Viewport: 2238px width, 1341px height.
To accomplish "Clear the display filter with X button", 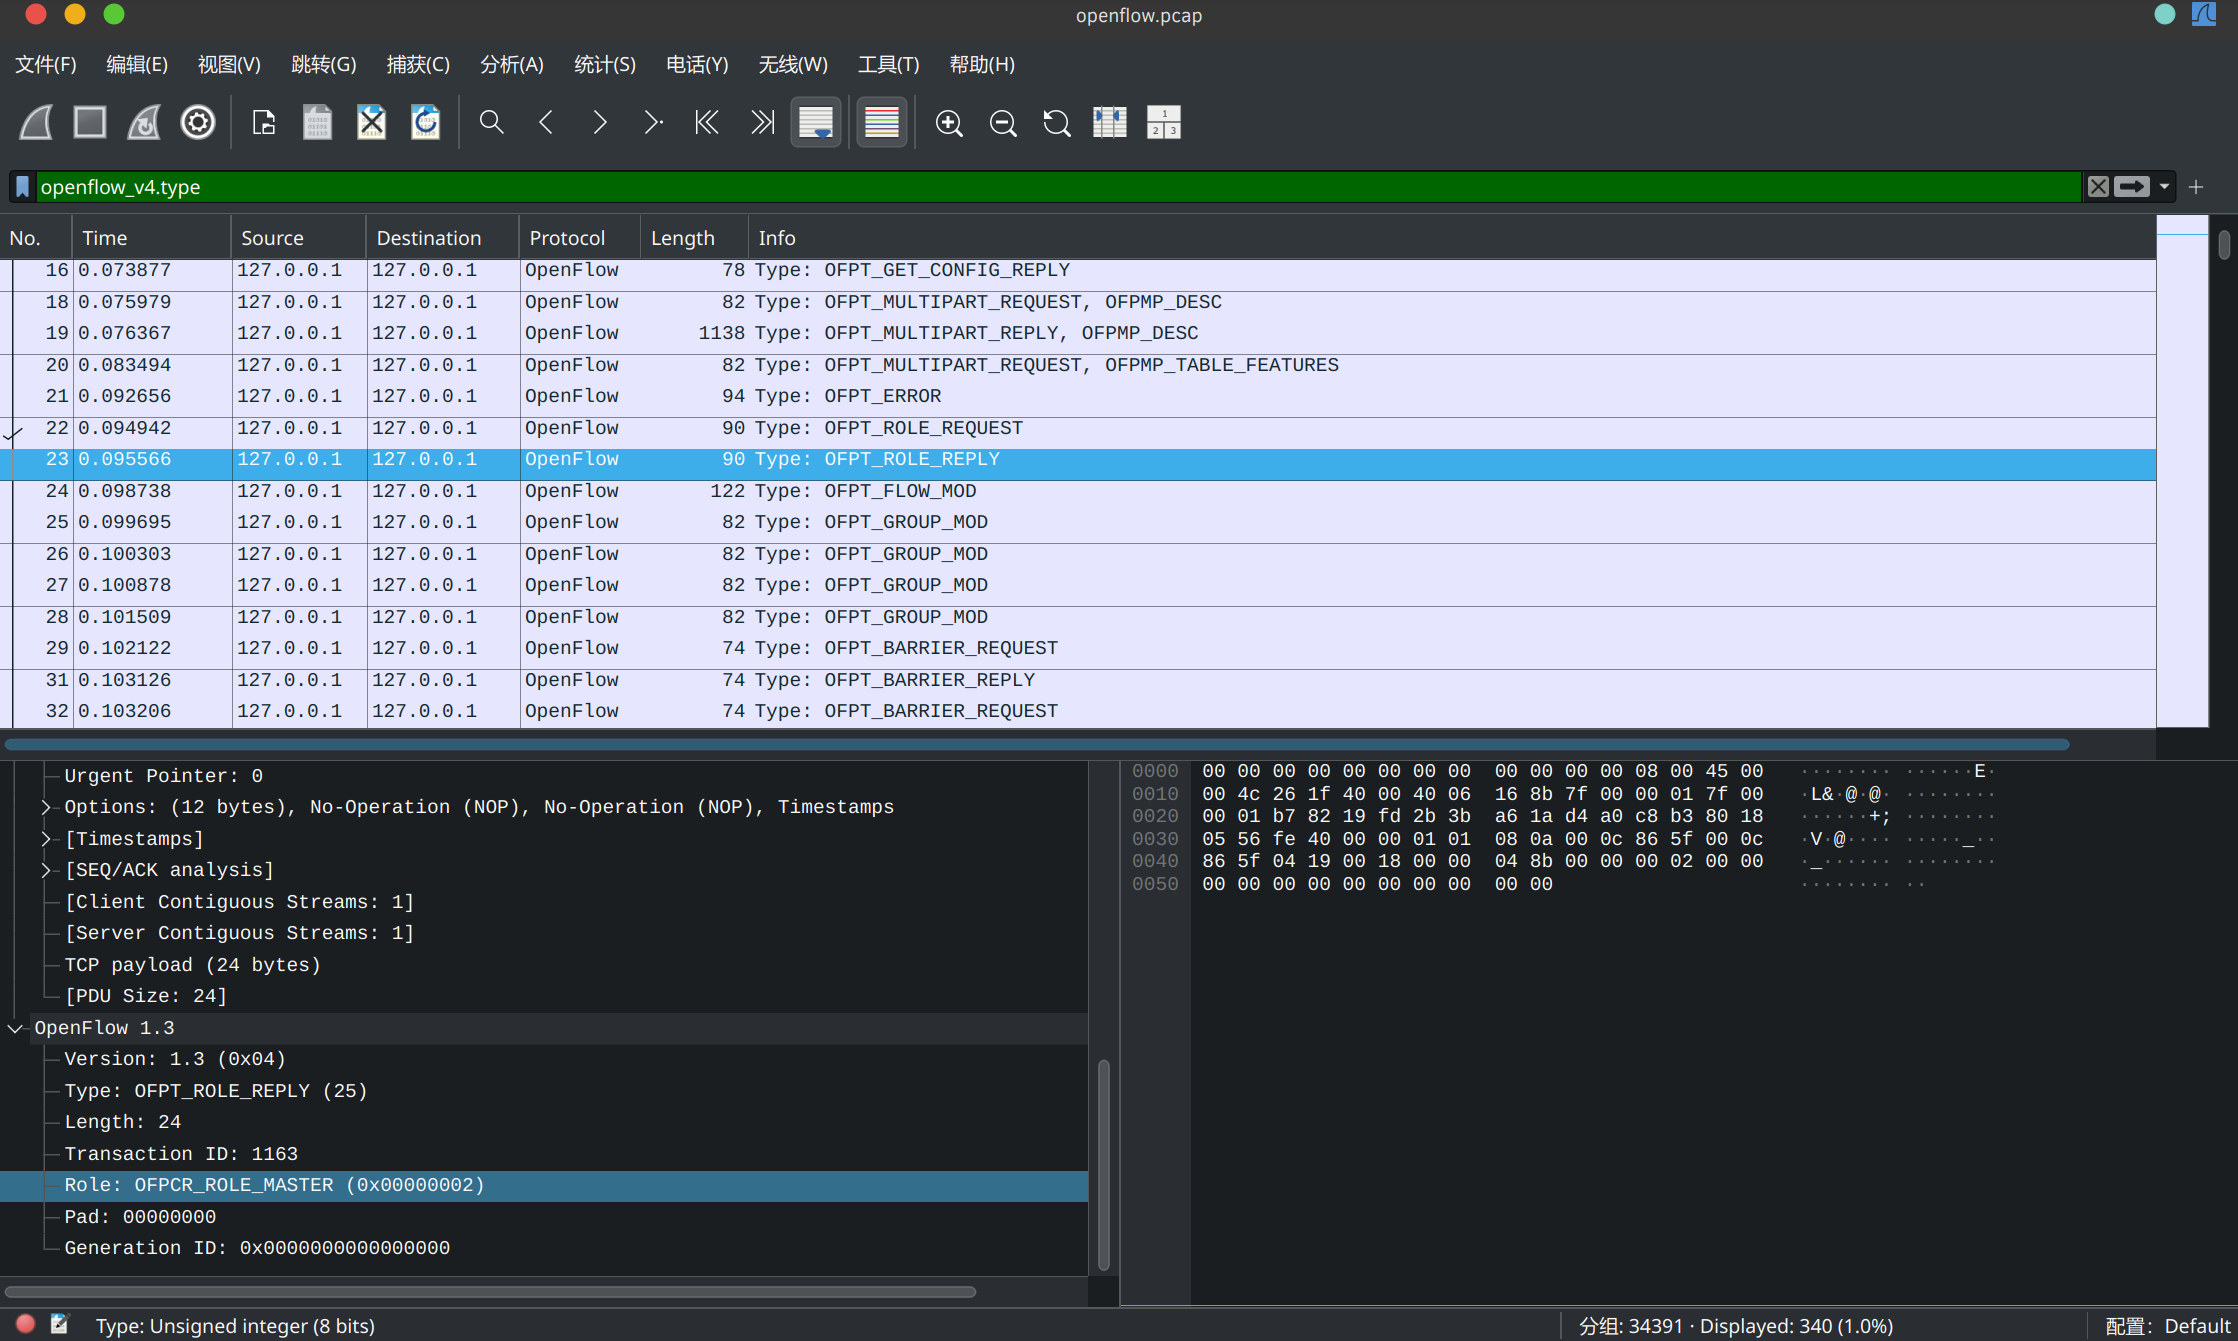I will coord(2098,187).
